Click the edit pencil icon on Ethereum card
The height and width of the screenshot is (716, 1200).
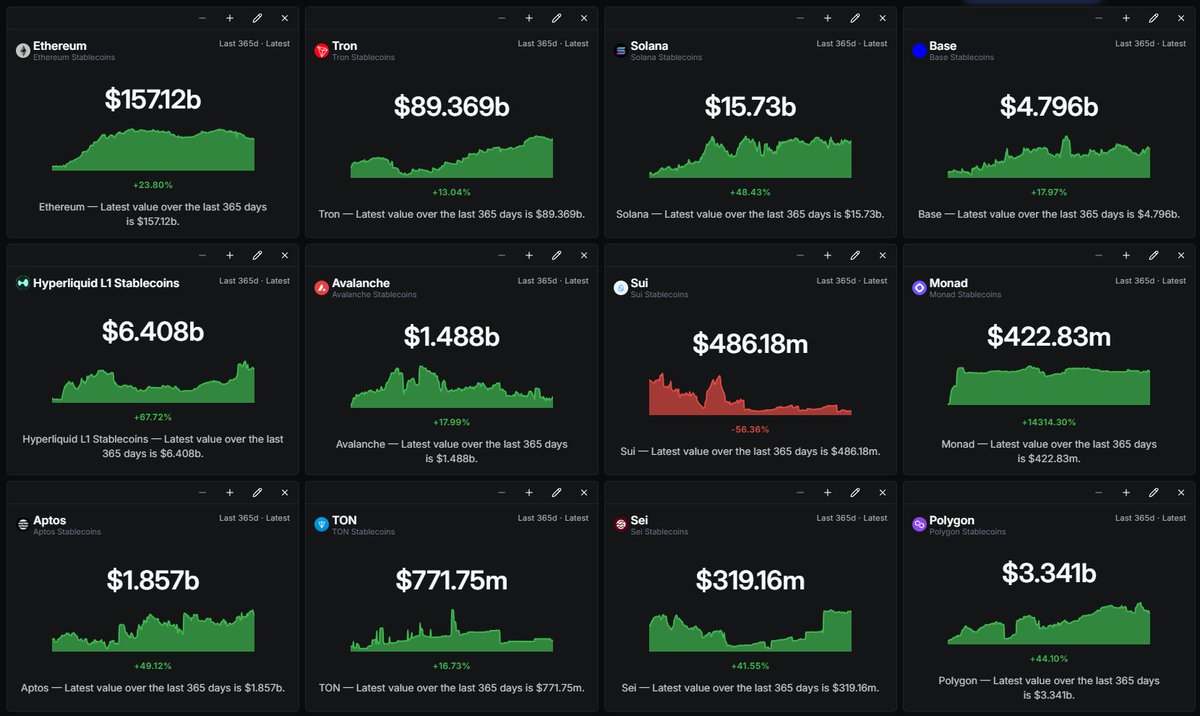pos(257,18)
